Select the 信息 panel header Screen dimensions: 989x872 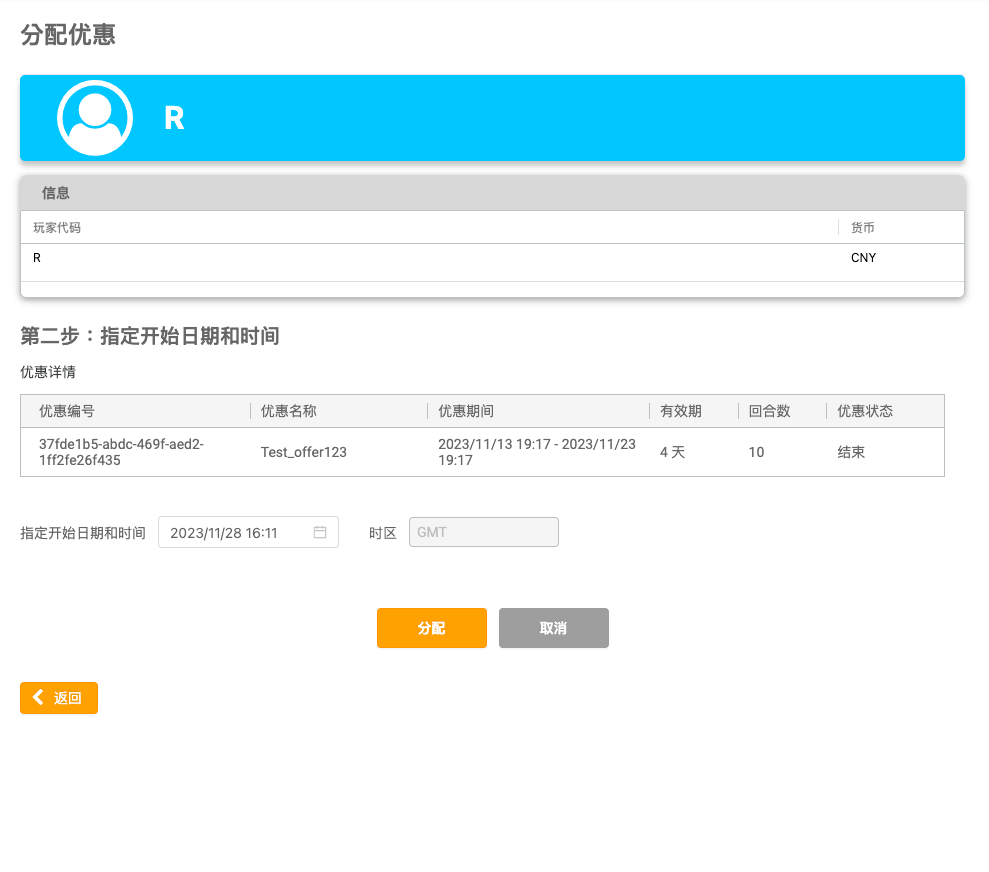click(x=56, y=193)
